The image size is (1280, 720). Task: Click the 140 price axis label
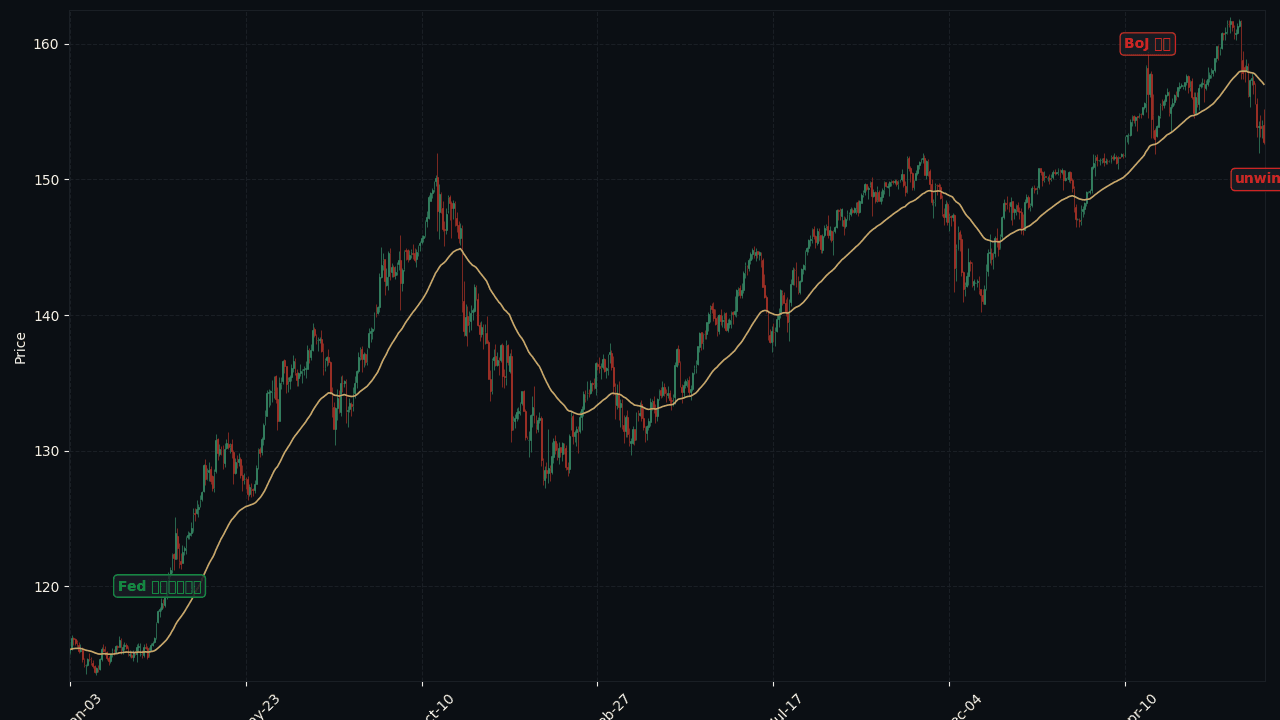tap(47, 316)
